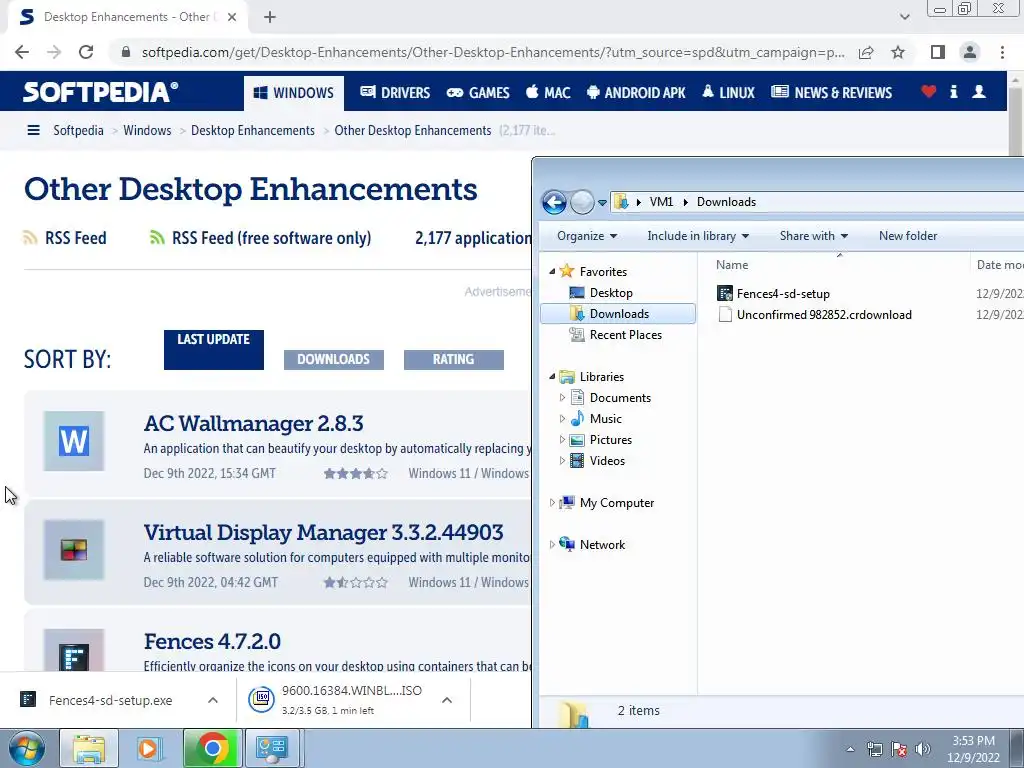This screenshot has height=768, width=1024.
Task: Create a New folder
Action: 908,236
